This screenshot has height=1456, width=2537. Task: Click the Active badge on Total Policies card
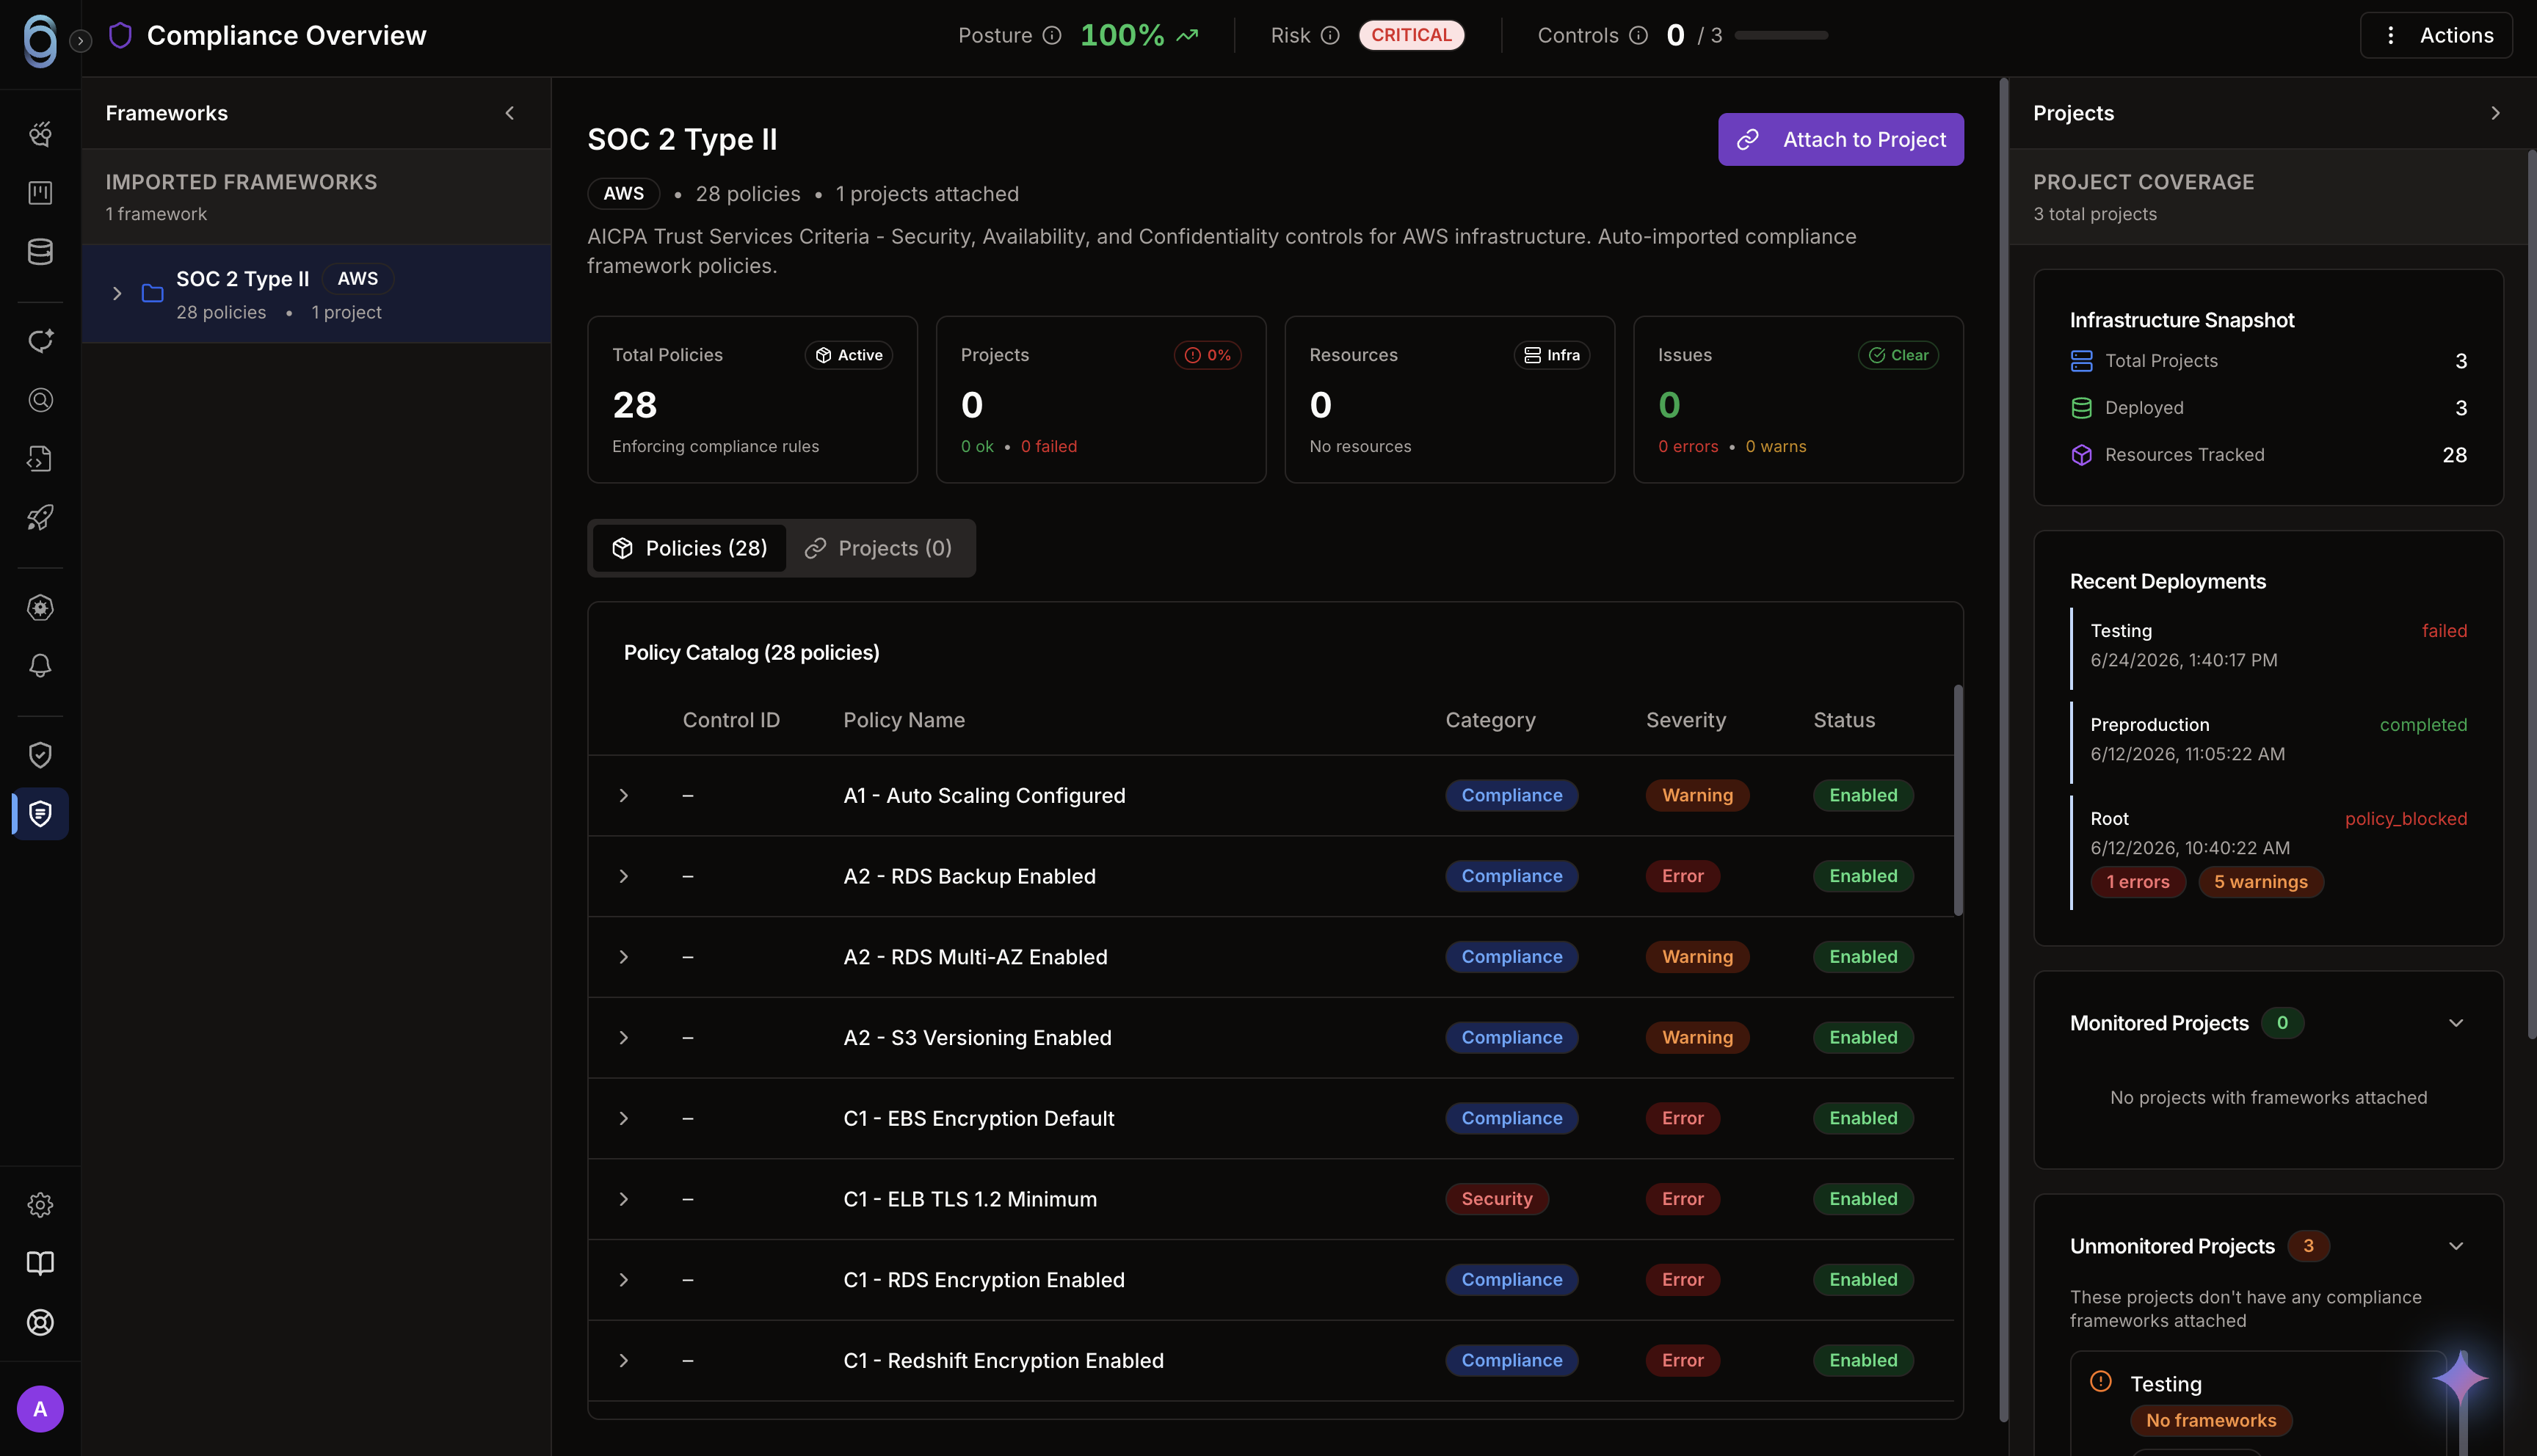(849, 355)
